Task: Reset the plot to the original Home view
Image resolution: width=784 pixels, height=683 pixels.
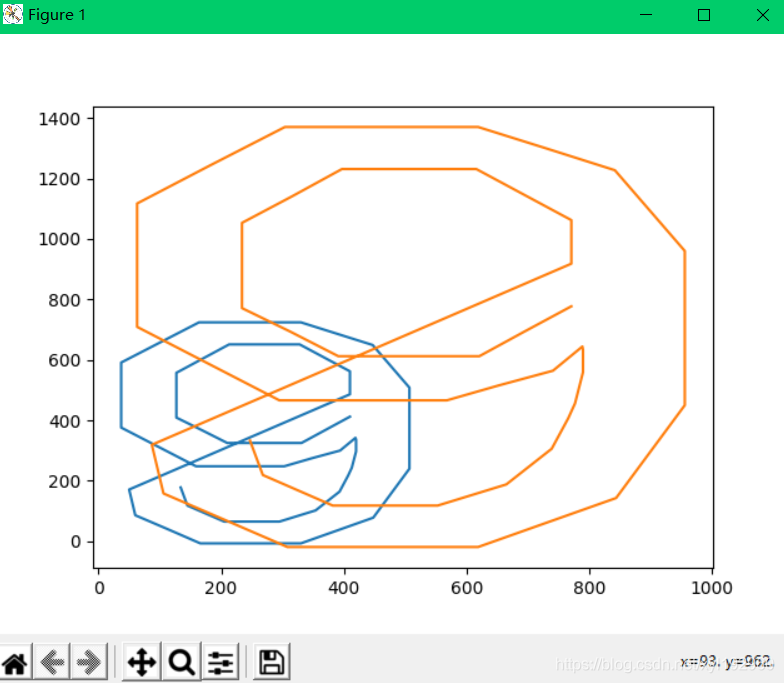Action: pos(15,663)
